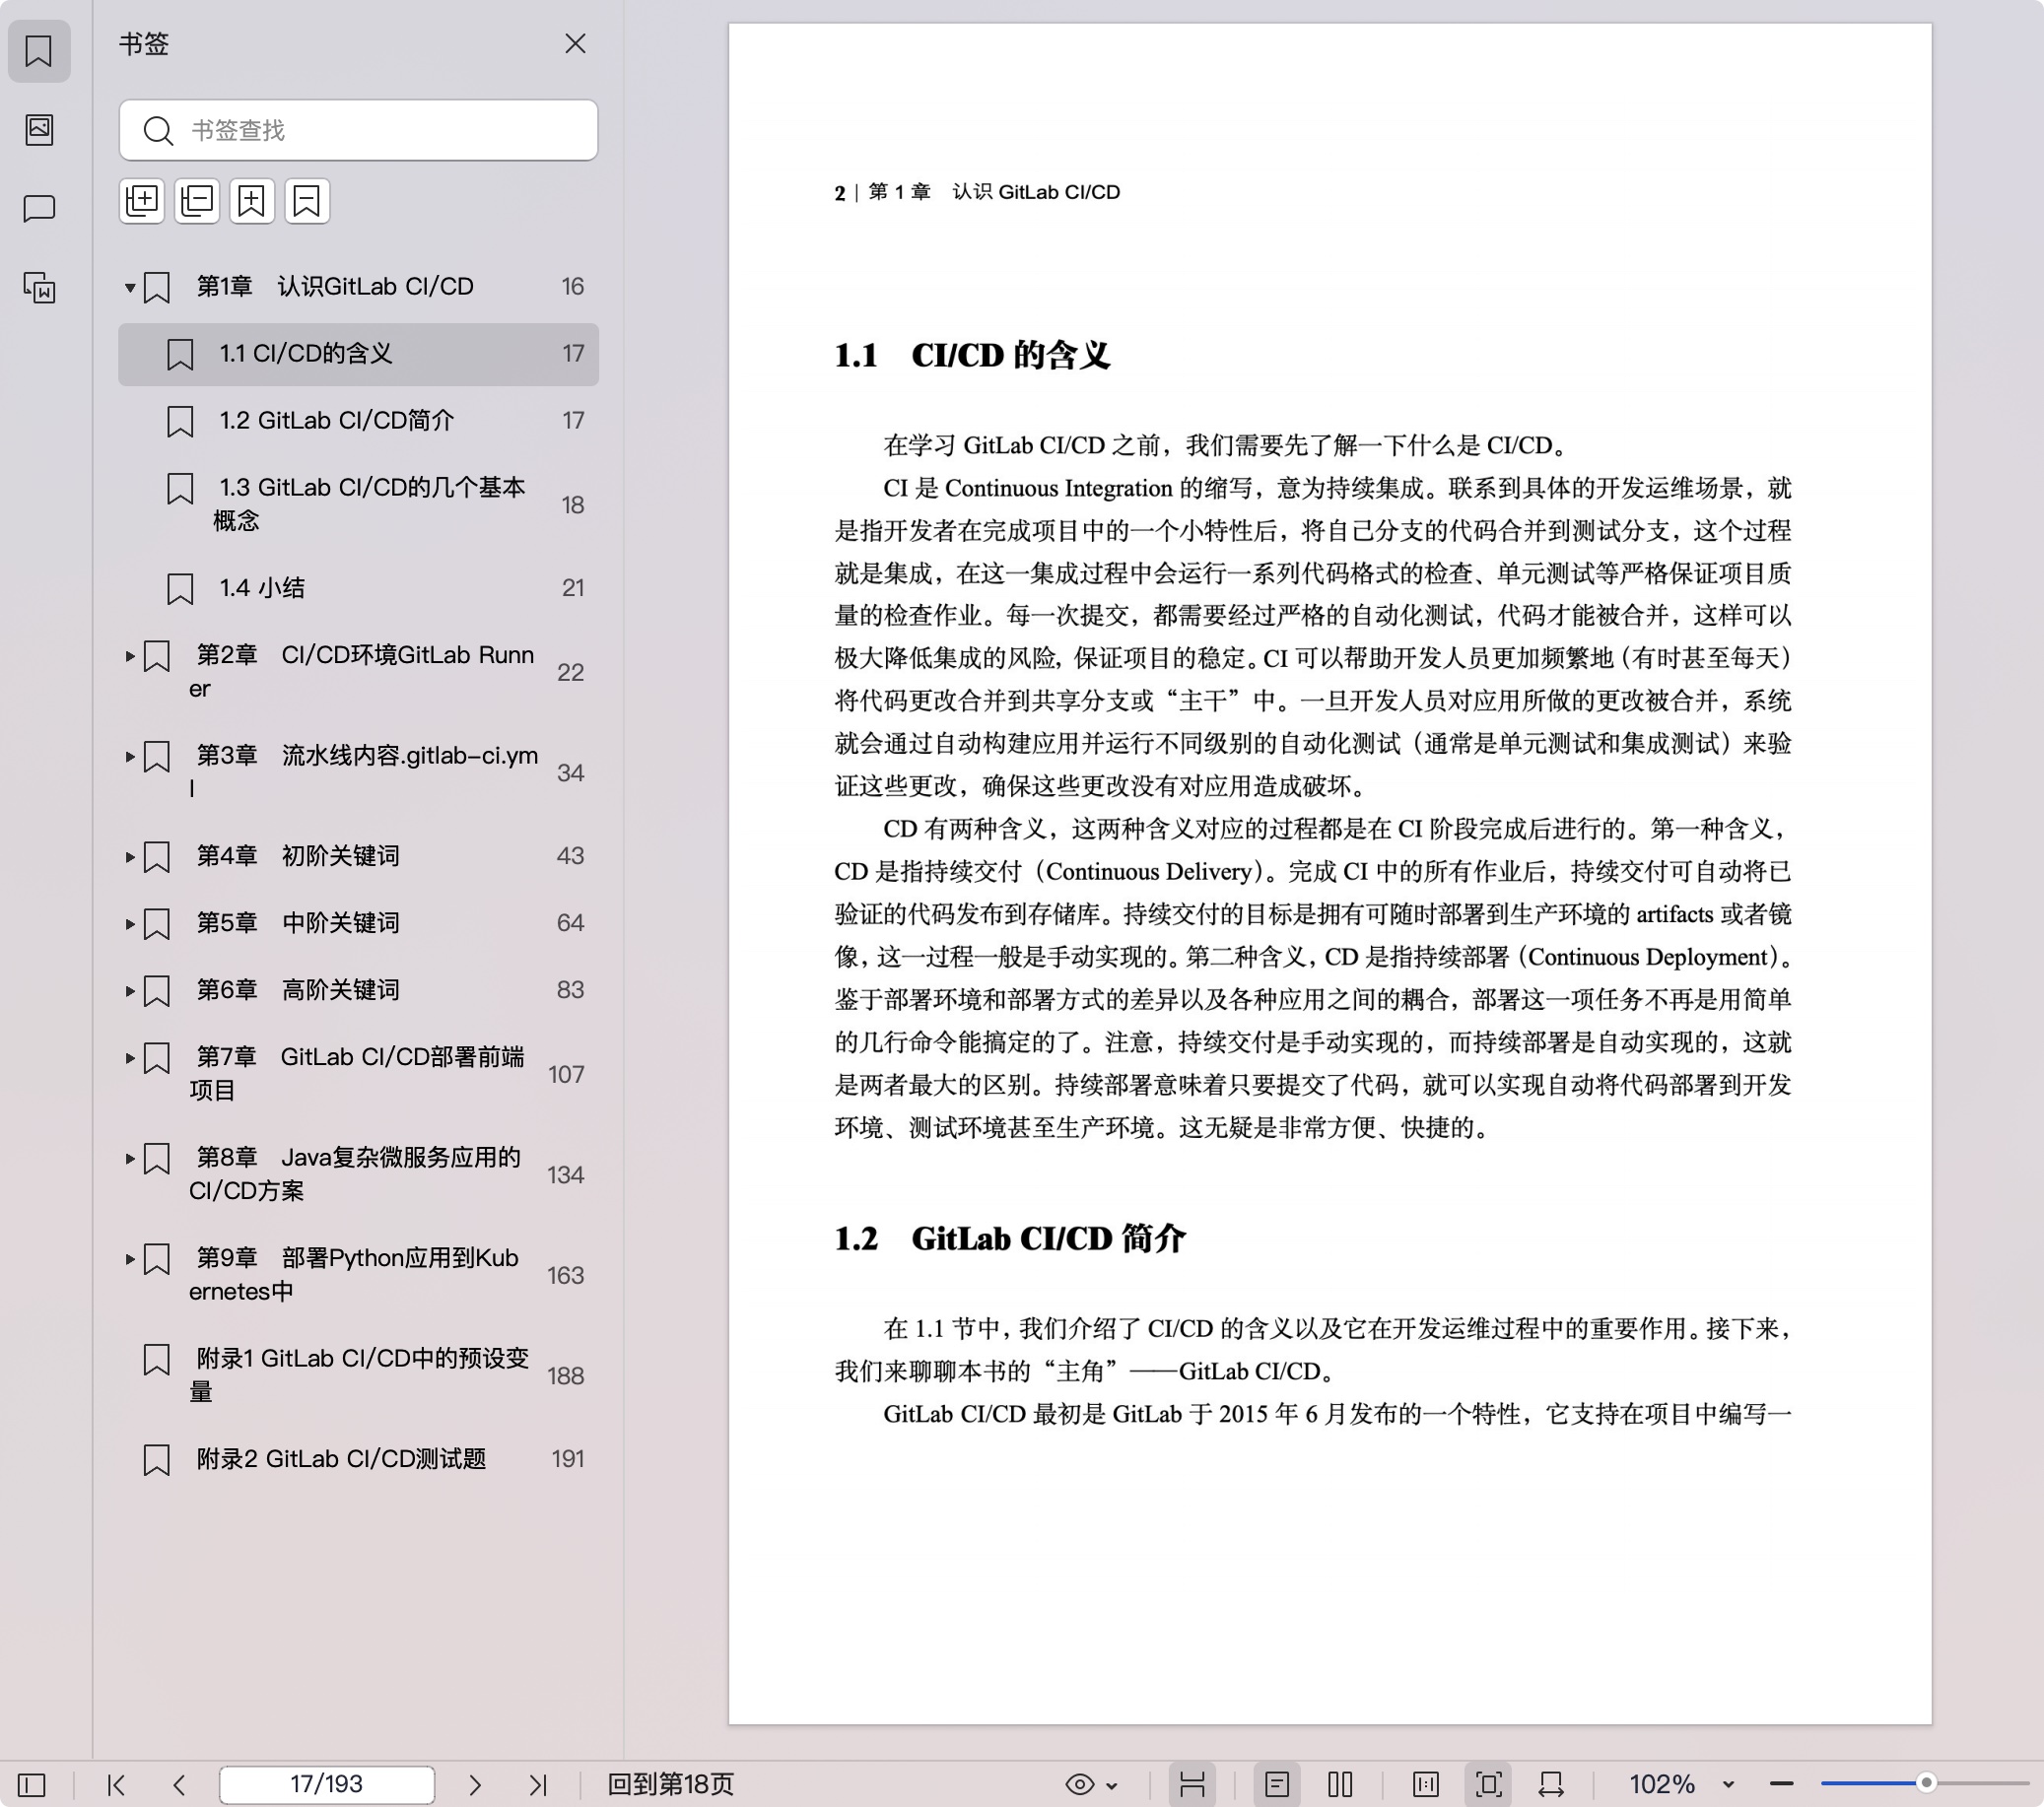Screen dimensions: 2044x1807
Task: Expand the 第3章 流水线内容 bookmark
Action: tap(130, 757)
